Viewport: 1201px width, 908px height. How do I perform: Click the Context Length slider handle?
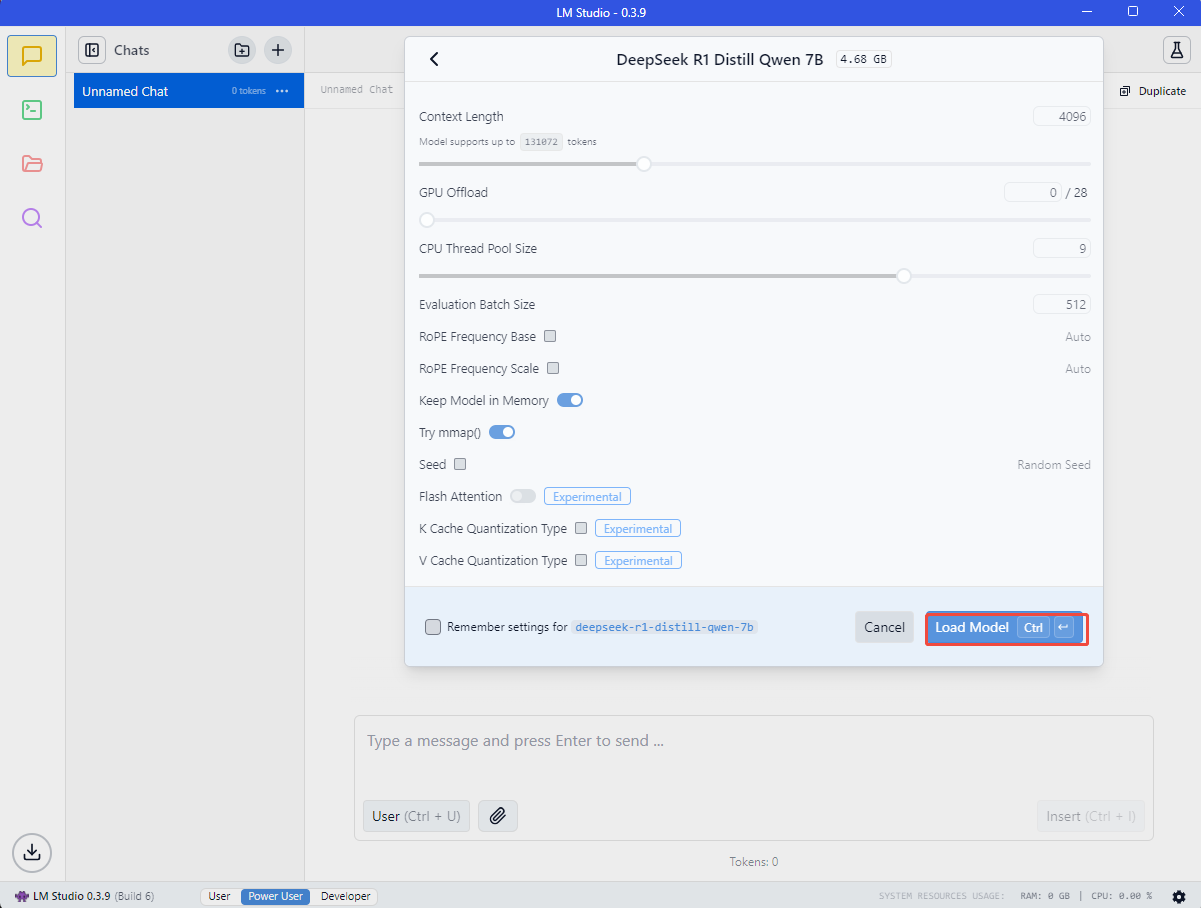click(644, 164)
